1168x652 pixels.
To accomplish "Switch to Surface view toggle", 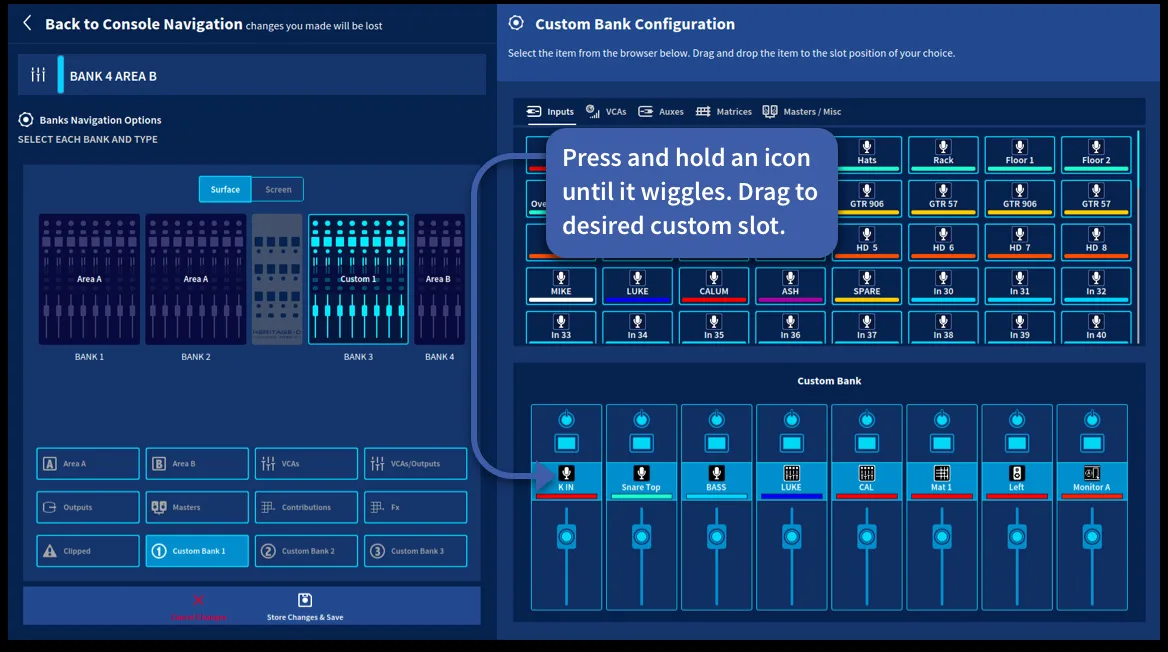I will [x=225, y=189].
